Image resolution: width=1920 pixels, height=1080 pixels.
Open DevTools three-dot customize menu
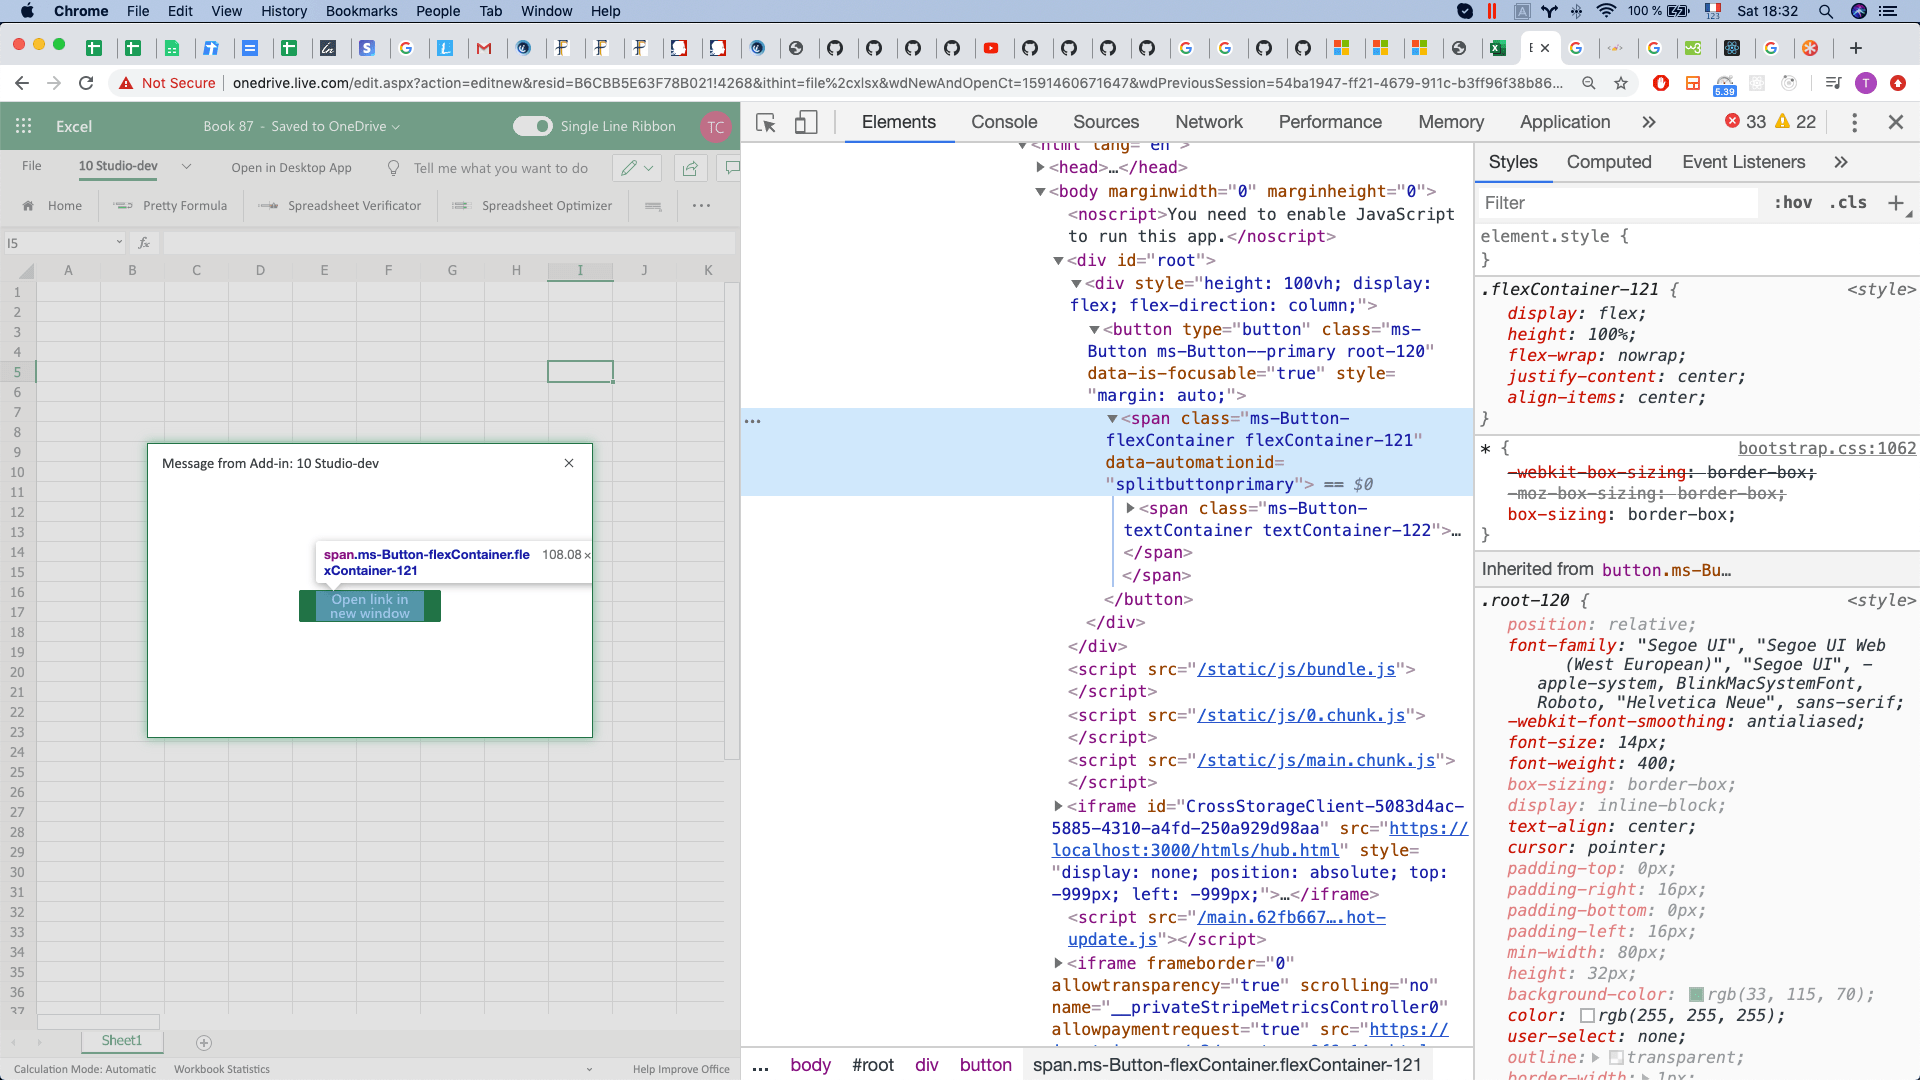[x=1854, y=122]
